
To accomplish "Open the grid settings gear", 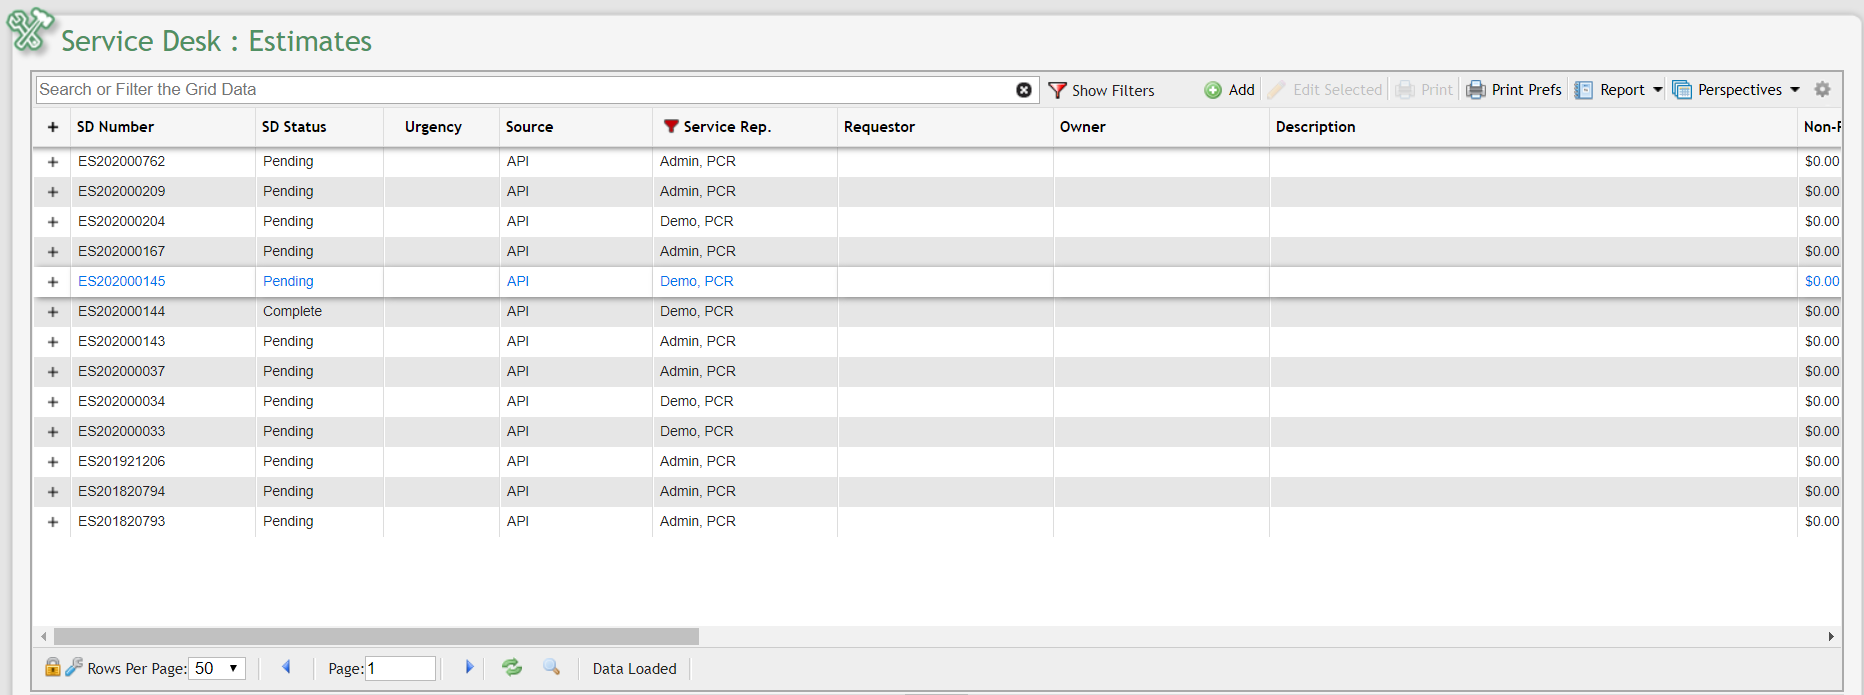I will [x=1822, y=90].
